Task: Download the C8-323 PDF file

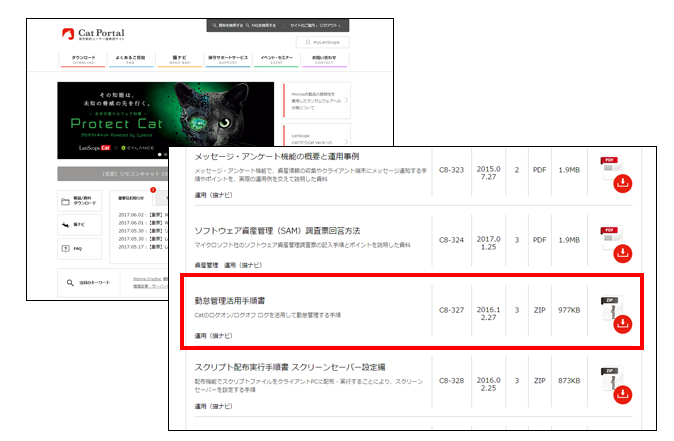Action: tap(622, 184)
